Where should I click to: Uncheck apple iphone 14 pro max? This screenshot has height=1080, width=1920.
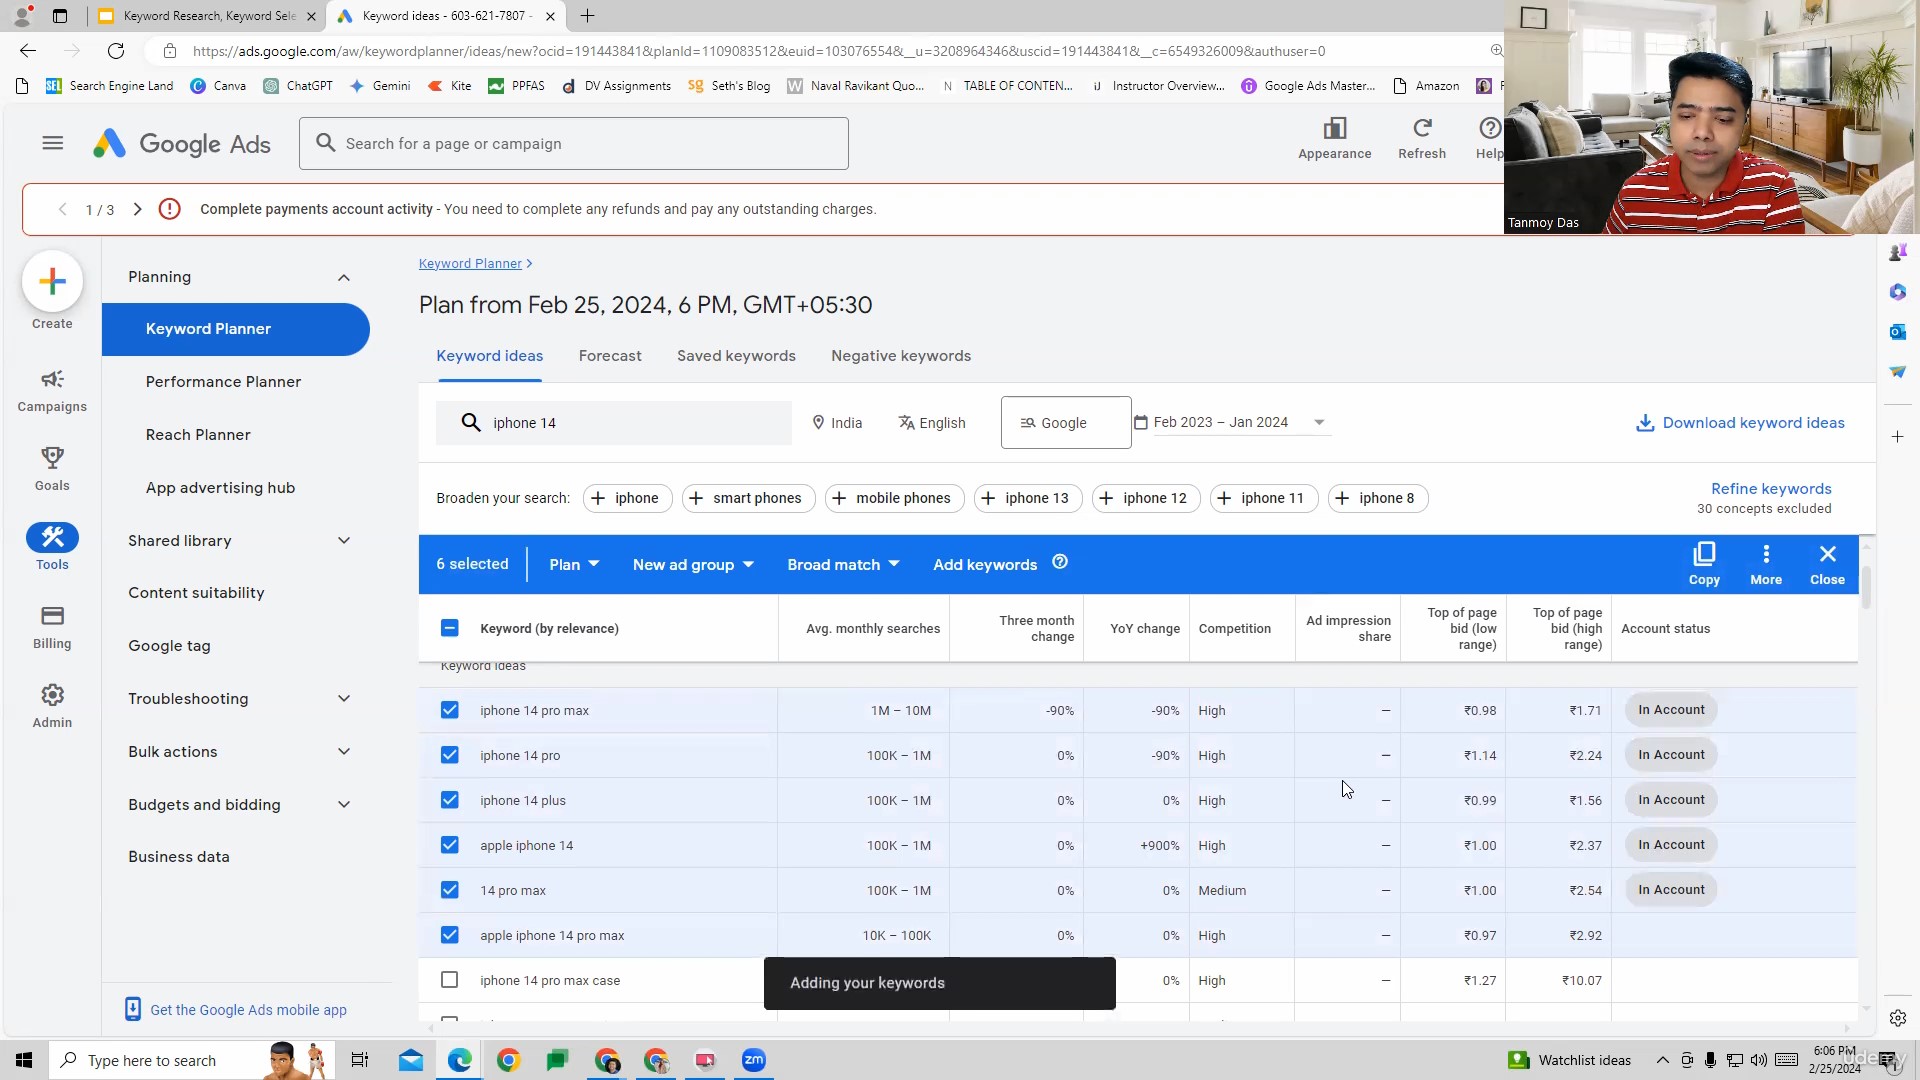pyautogui.click(x=450, y=935)
